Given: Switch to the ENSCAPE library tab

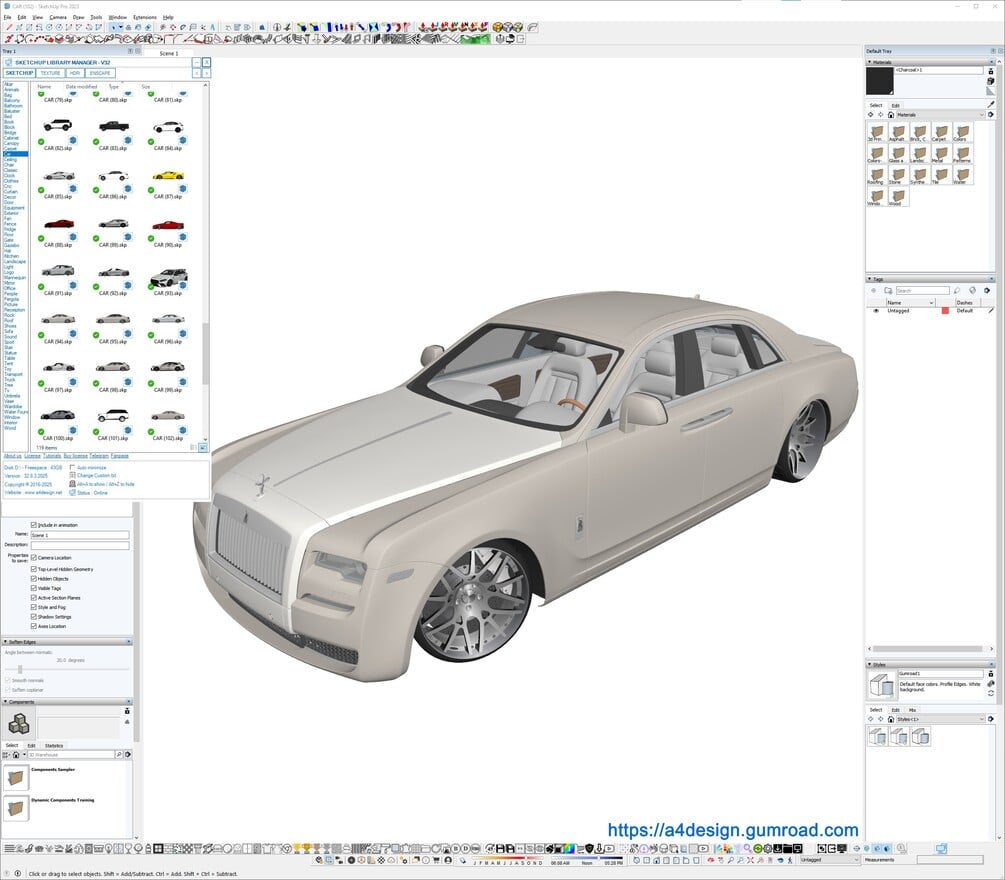Looking at the screenshot, I should (x=100, y=73).
